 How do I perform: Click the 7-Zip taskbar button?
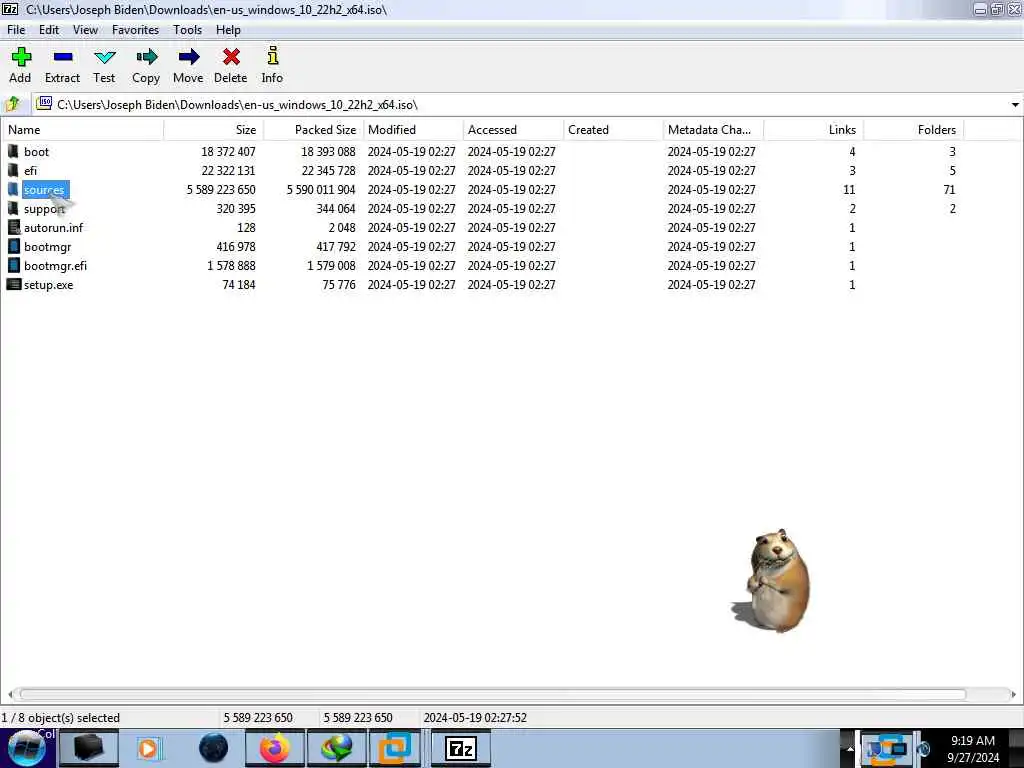point(461,748)
